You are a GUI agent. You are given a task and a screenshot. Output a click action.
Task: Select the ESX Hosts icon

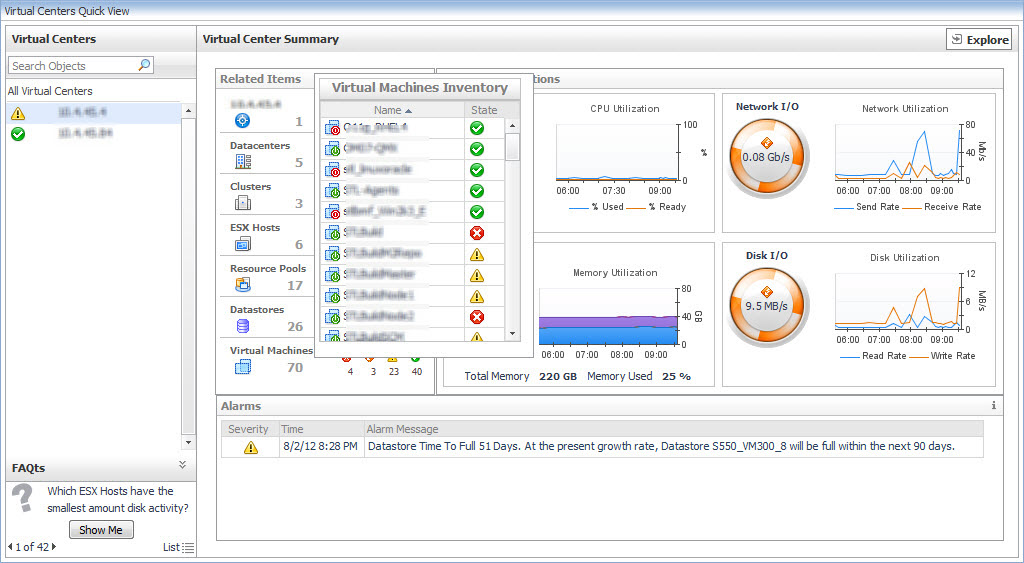(242, 244)
